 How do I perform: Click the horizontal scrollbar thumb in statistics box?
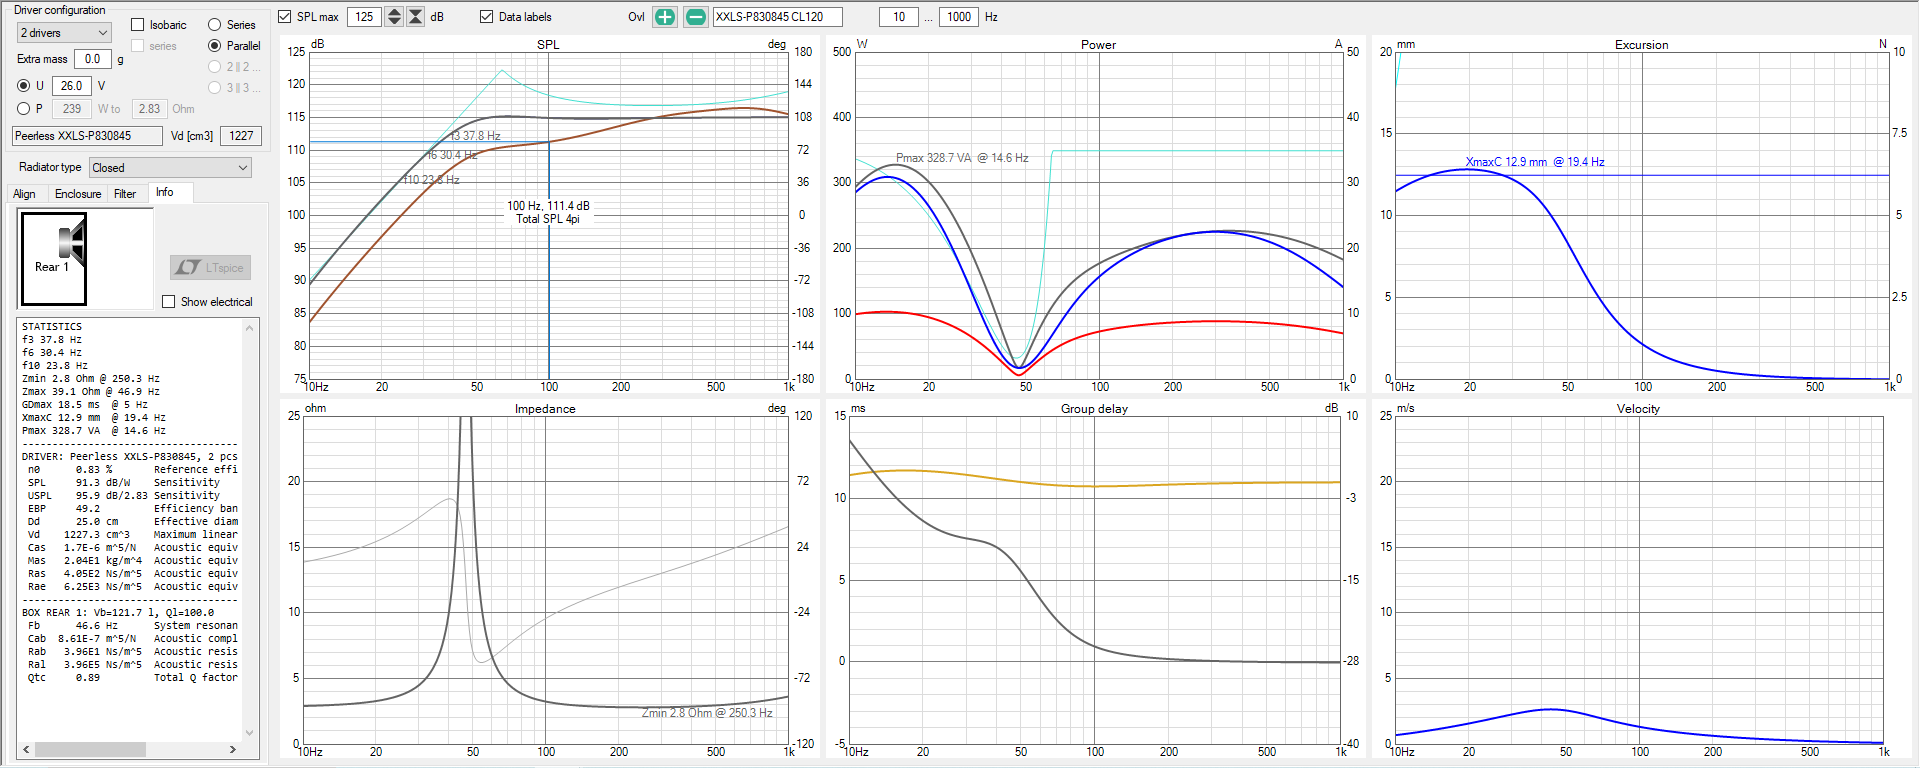coord(91,749)
